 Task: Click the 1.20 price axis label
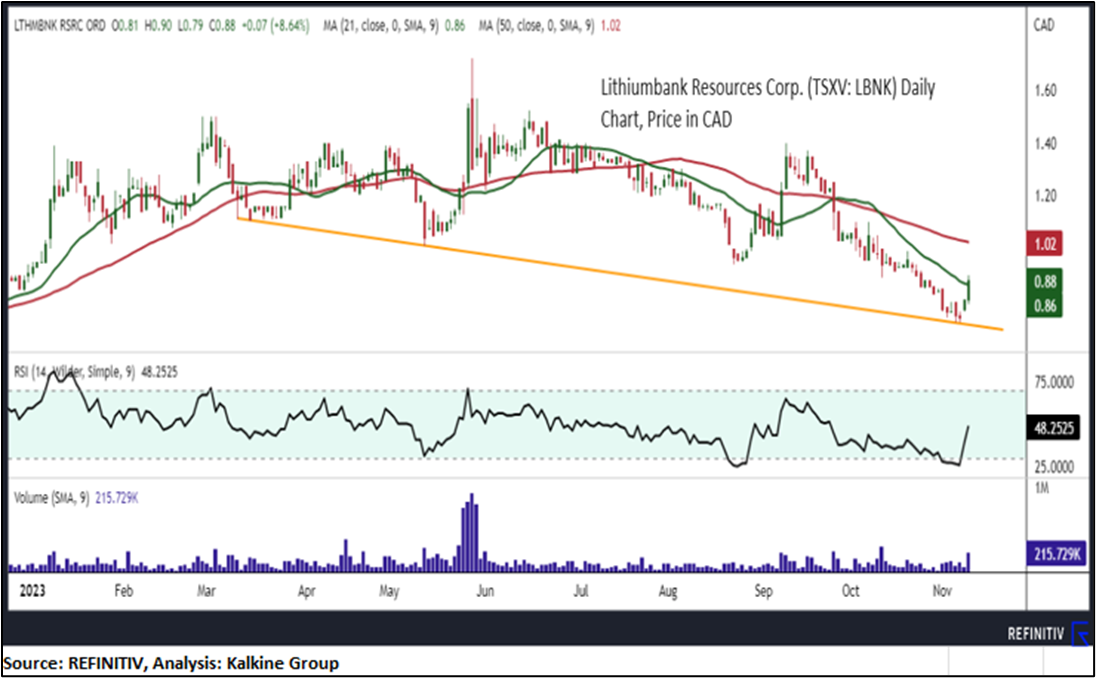pyautogui.click(x=1045, y=196)
